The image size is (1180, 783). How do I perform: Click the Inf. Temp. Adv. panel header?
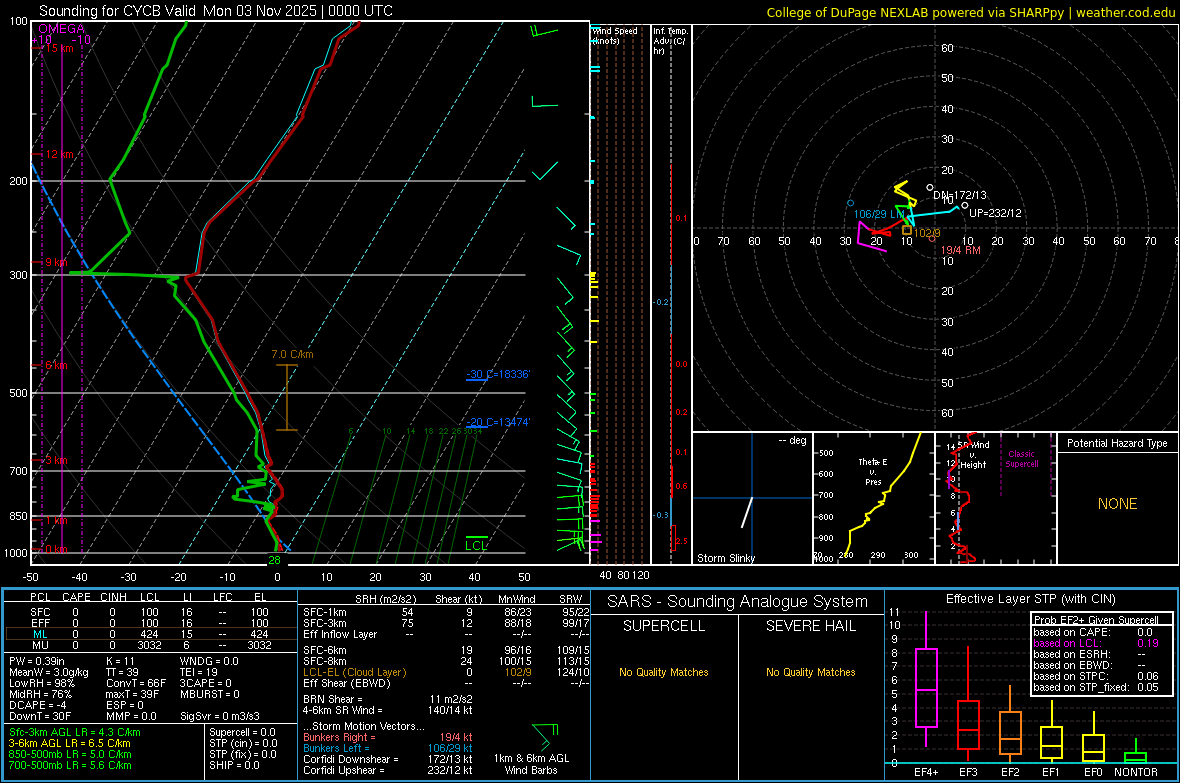[670, 41]
